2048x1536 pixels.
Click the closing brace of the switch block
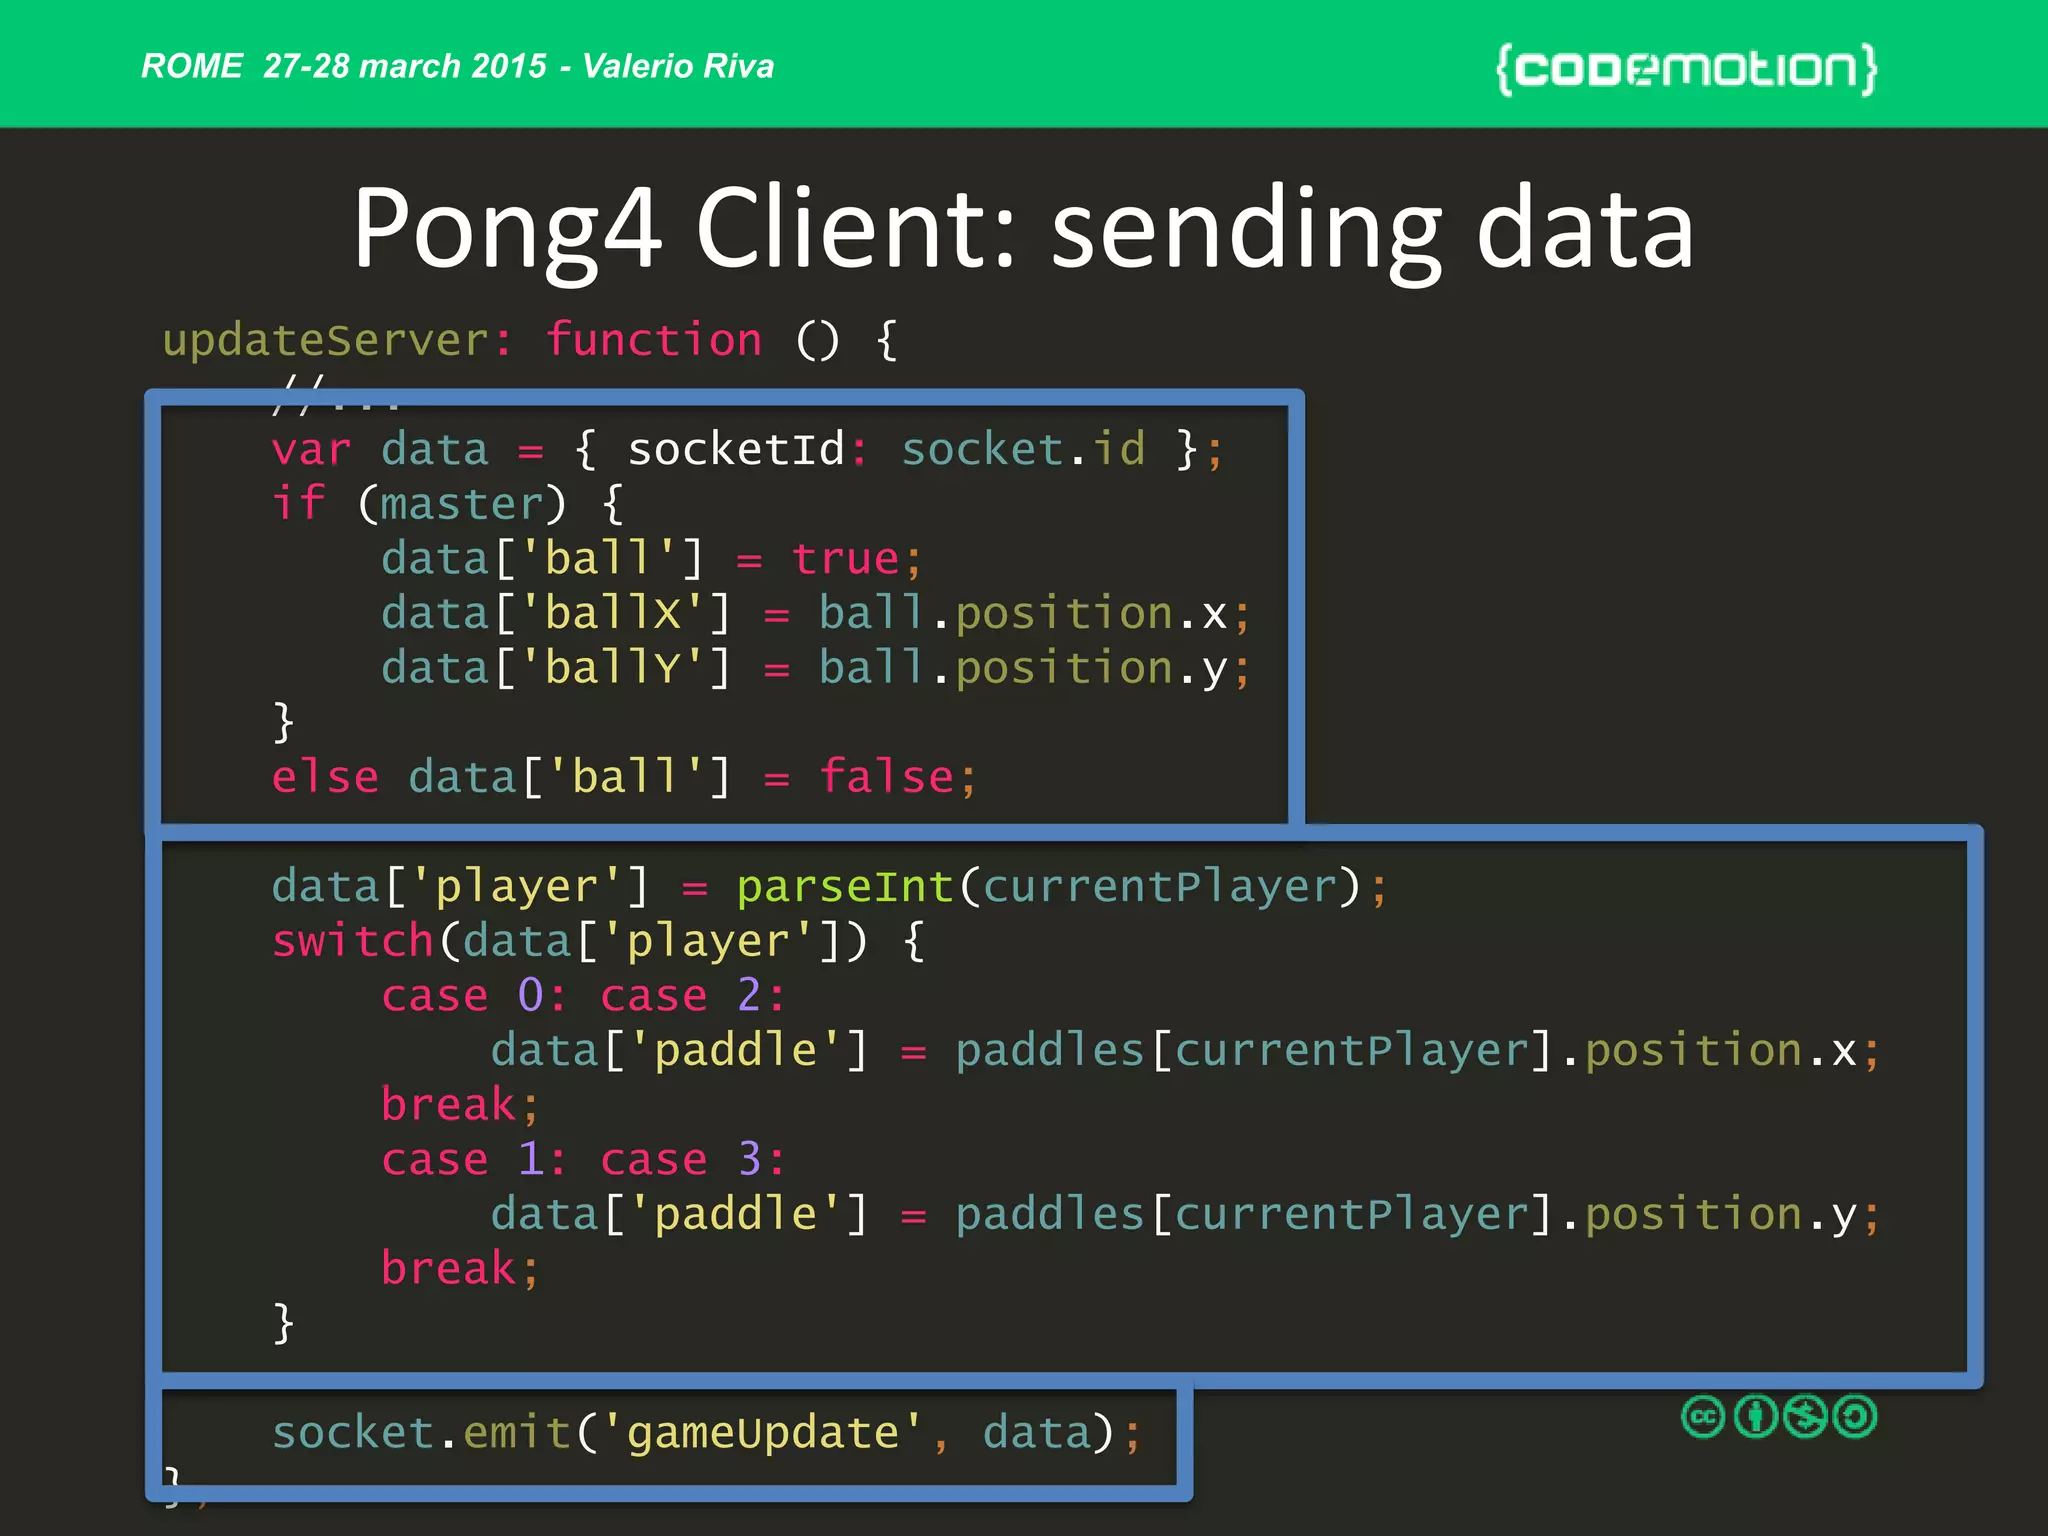[x=283, y=1323]
